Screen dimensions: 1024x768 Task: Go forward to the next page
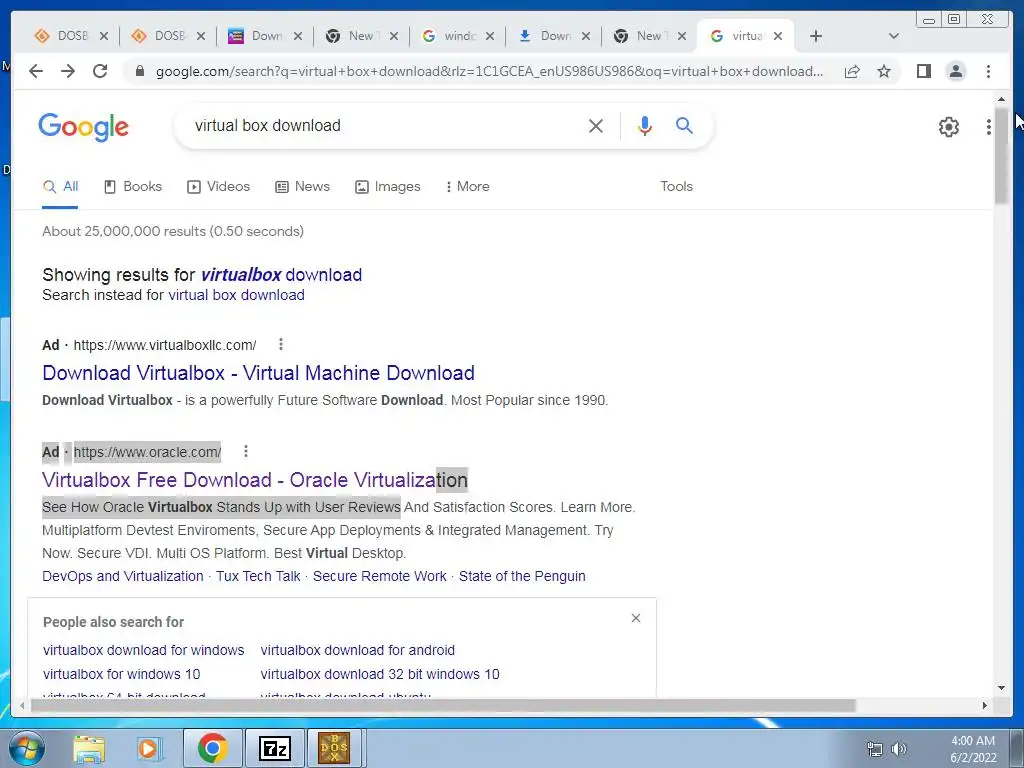pos(68,71)
